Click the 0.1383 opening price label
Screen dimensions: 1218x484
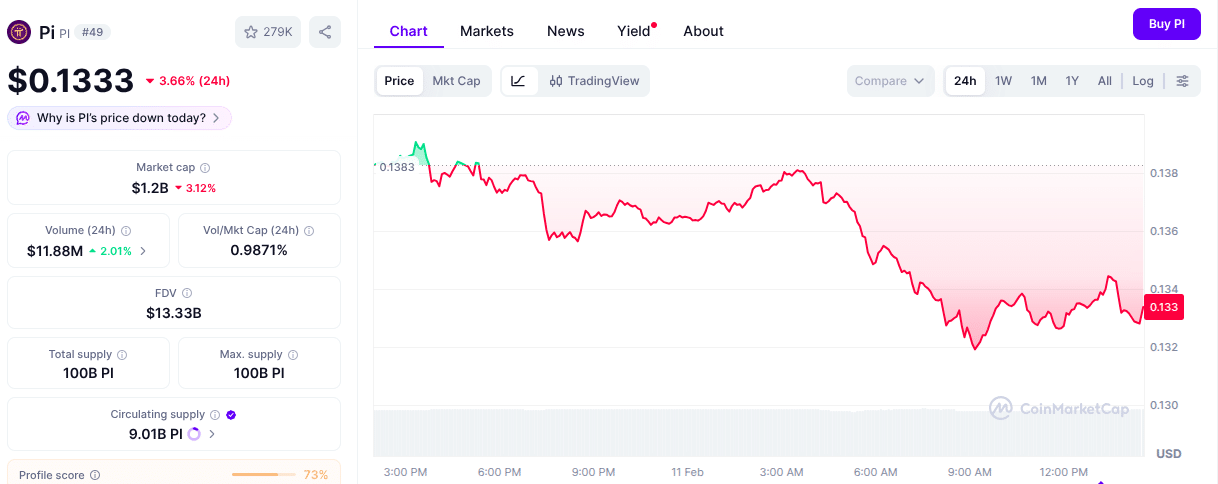396,167
